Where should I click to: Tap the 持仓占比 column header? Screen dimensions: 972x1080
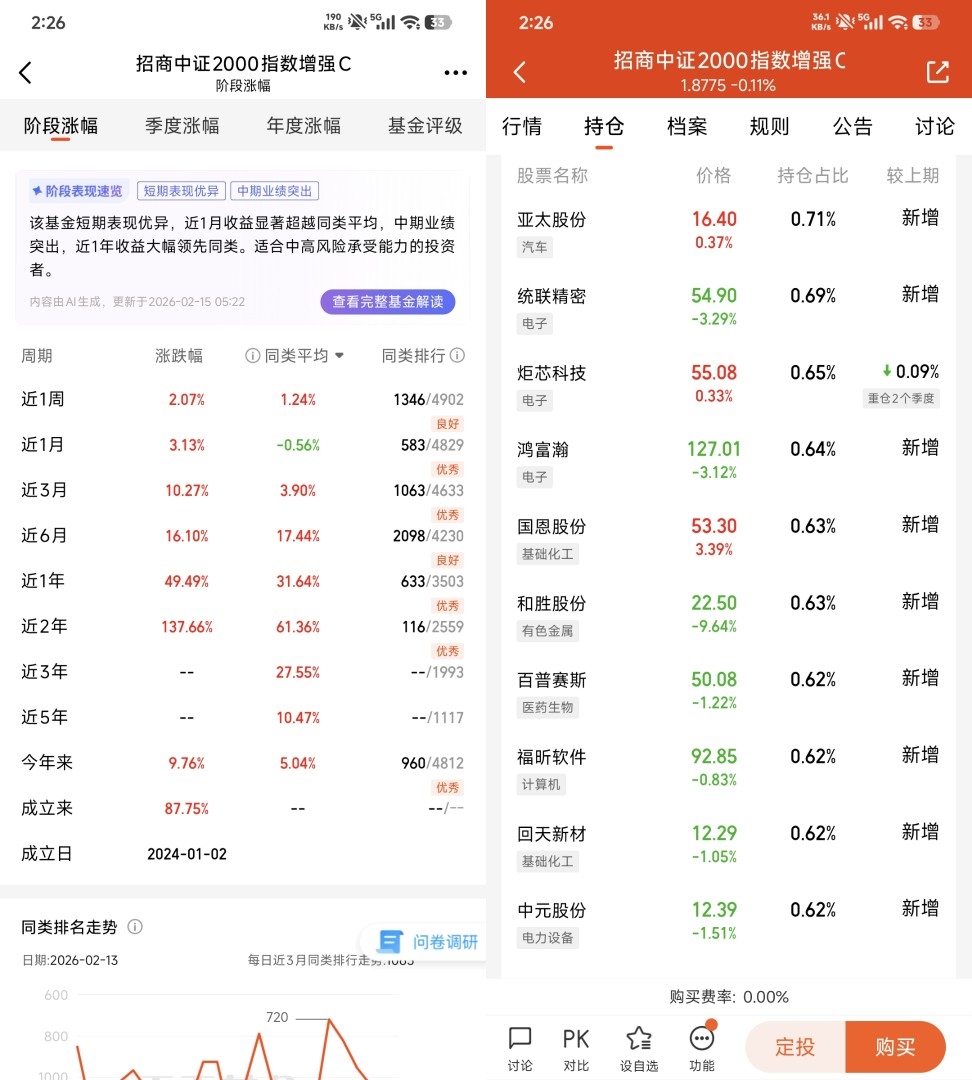click(x=813, y=176)
